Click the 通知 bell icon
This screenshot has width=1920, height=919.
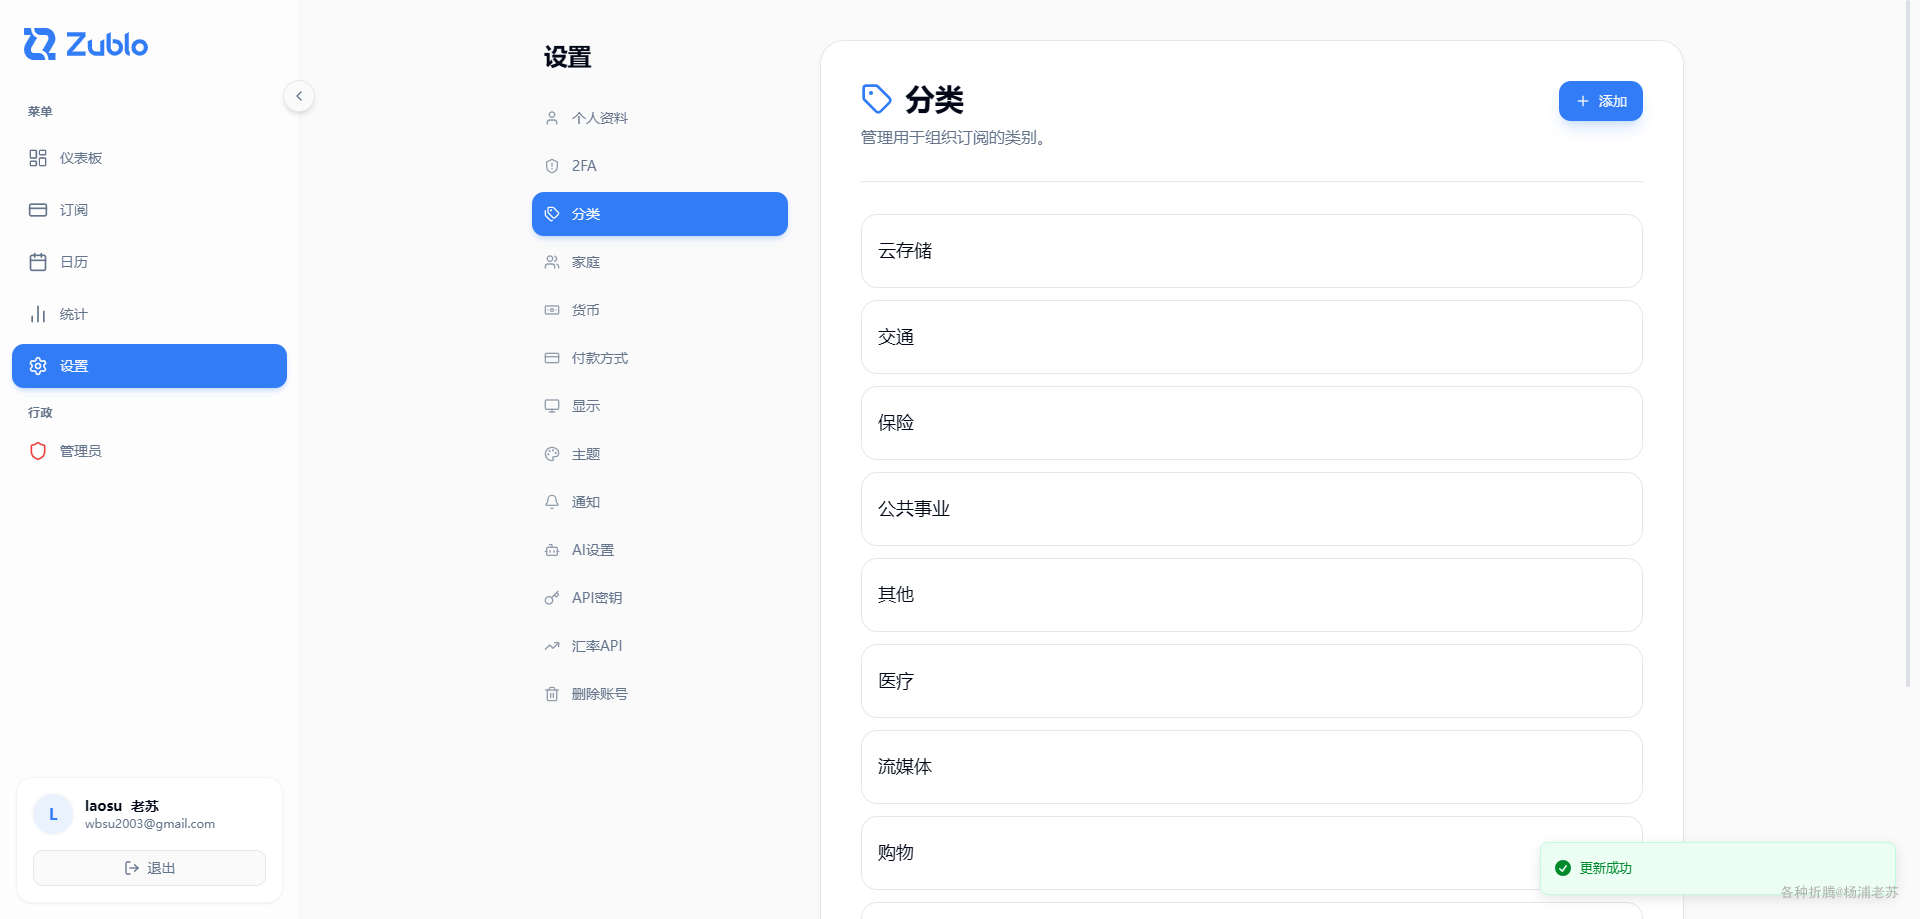pos(552,502)
